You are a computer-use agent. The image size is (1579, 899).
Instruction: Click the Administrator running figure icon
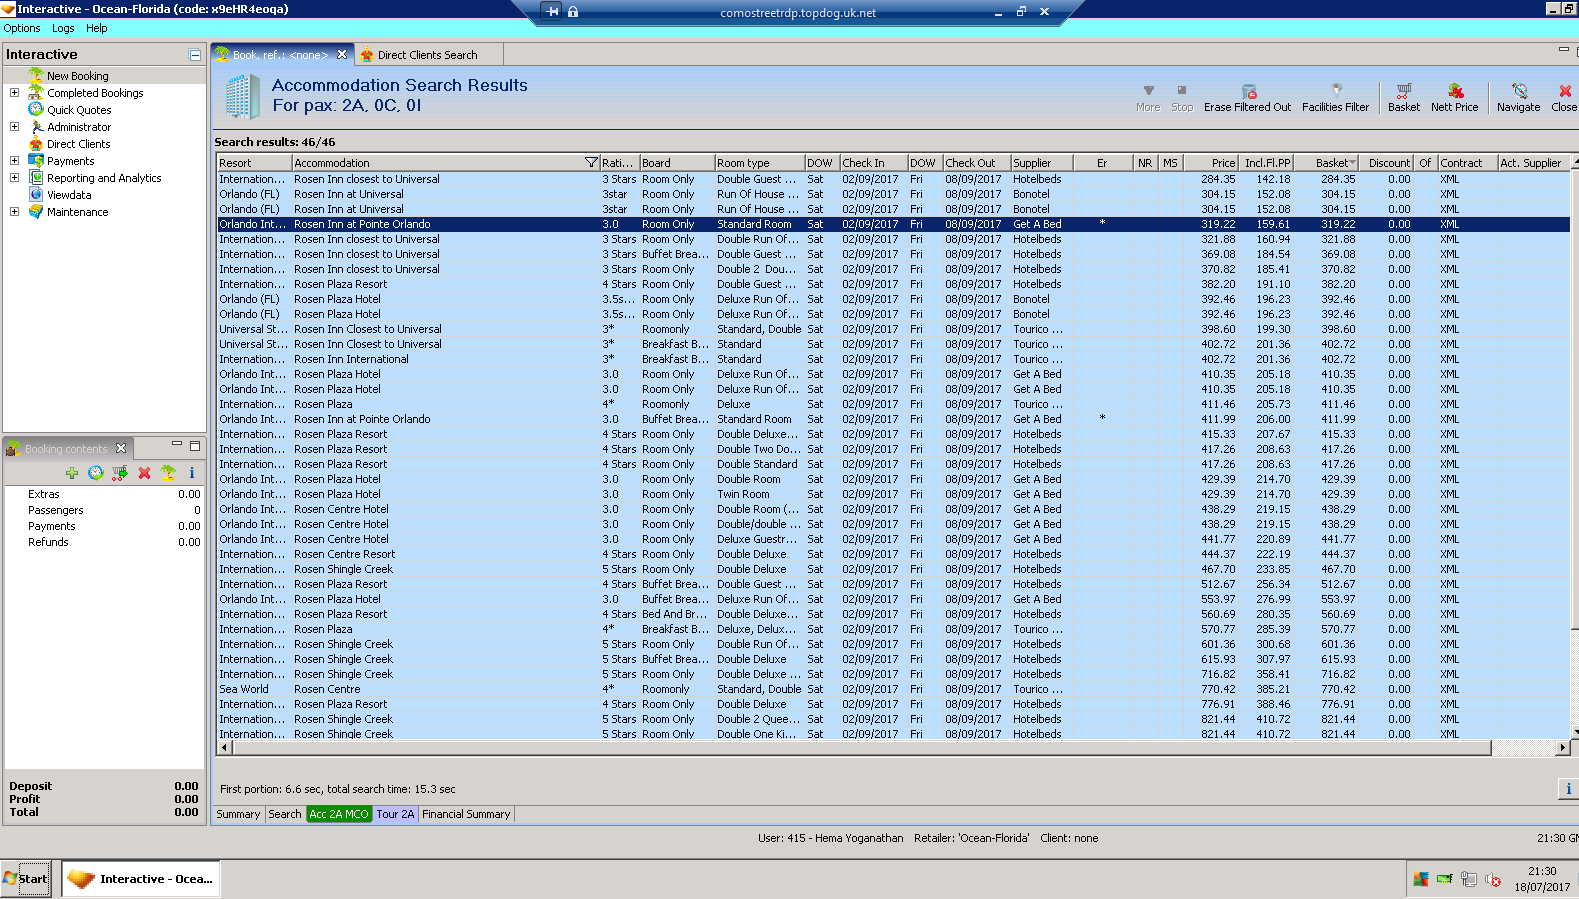pyautogui.click(x=36, y=126)
